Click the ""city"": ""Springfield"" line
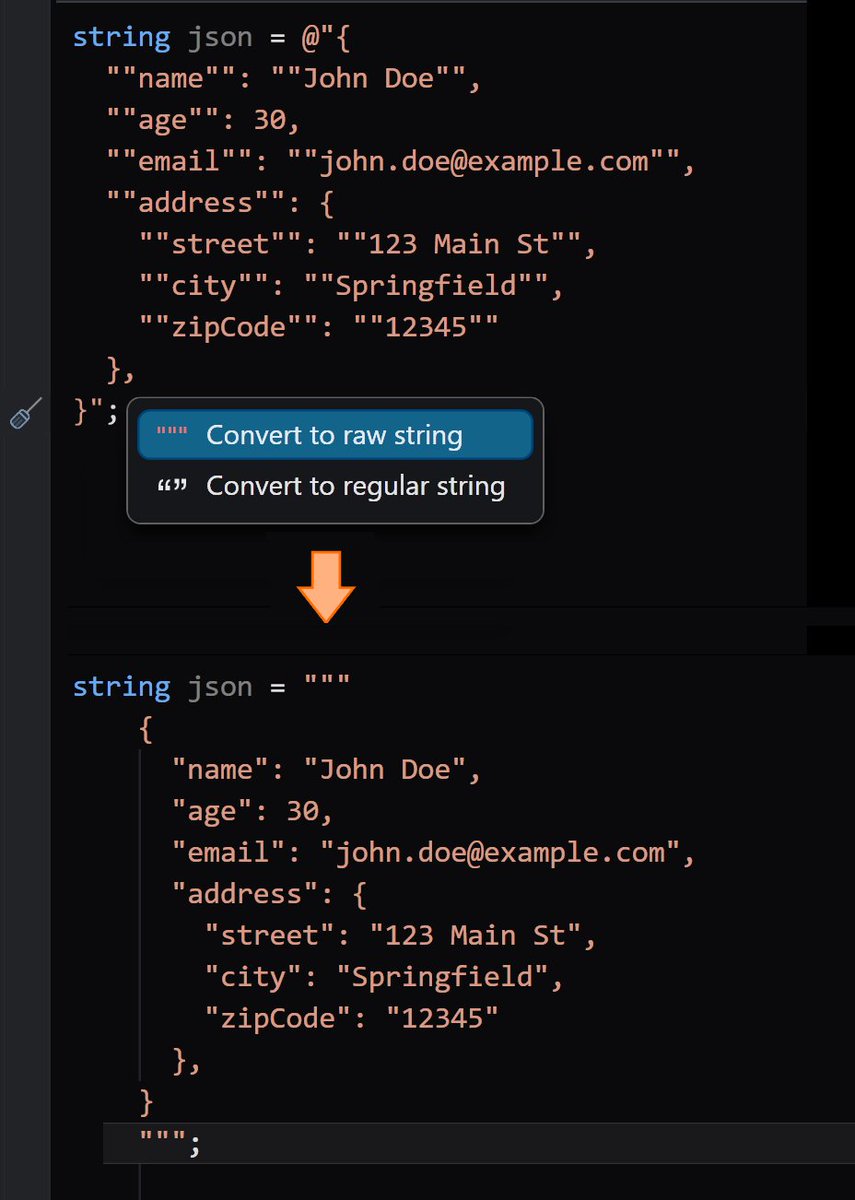 pyautogui.click(x=352, y=285)
